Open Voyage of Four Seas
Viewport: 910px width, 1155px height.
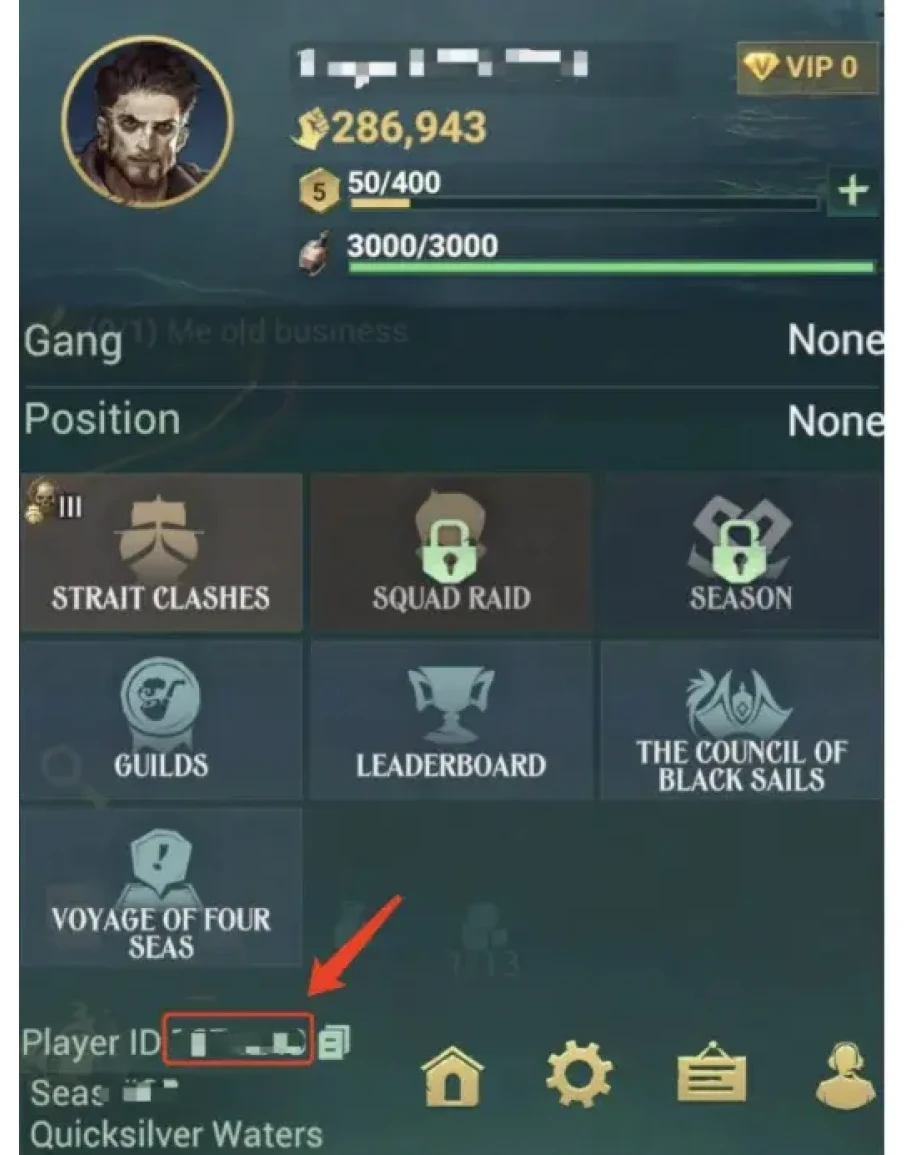click(x=161, y=887)
